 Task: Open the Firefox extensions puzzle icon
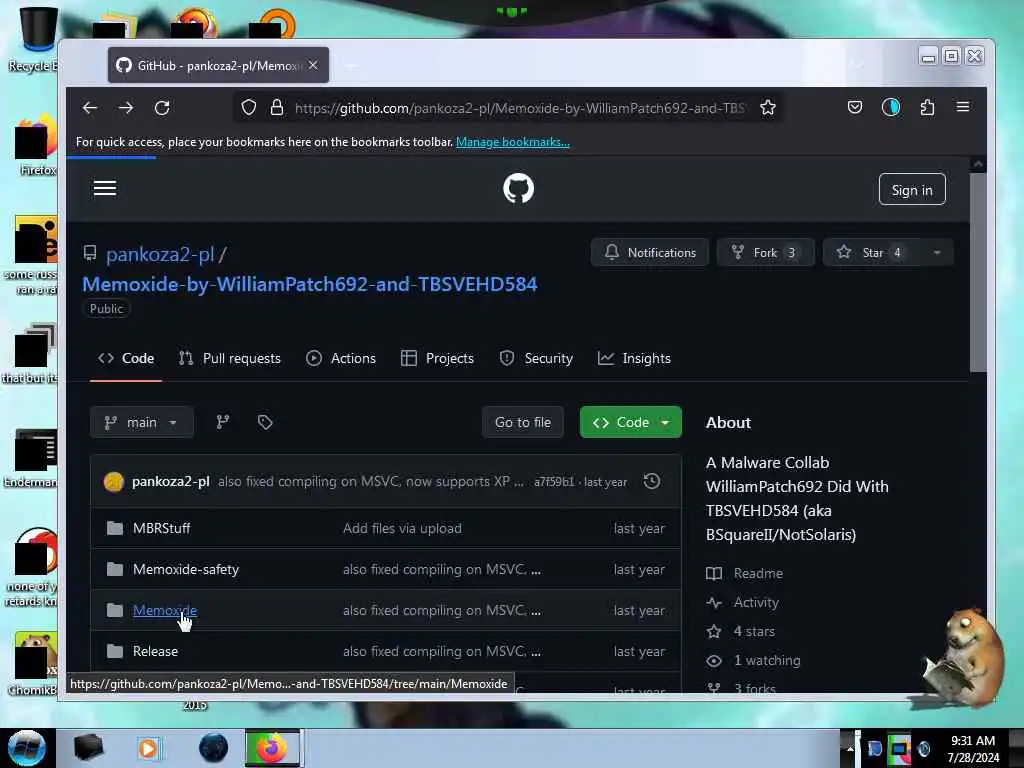(927, 108)
